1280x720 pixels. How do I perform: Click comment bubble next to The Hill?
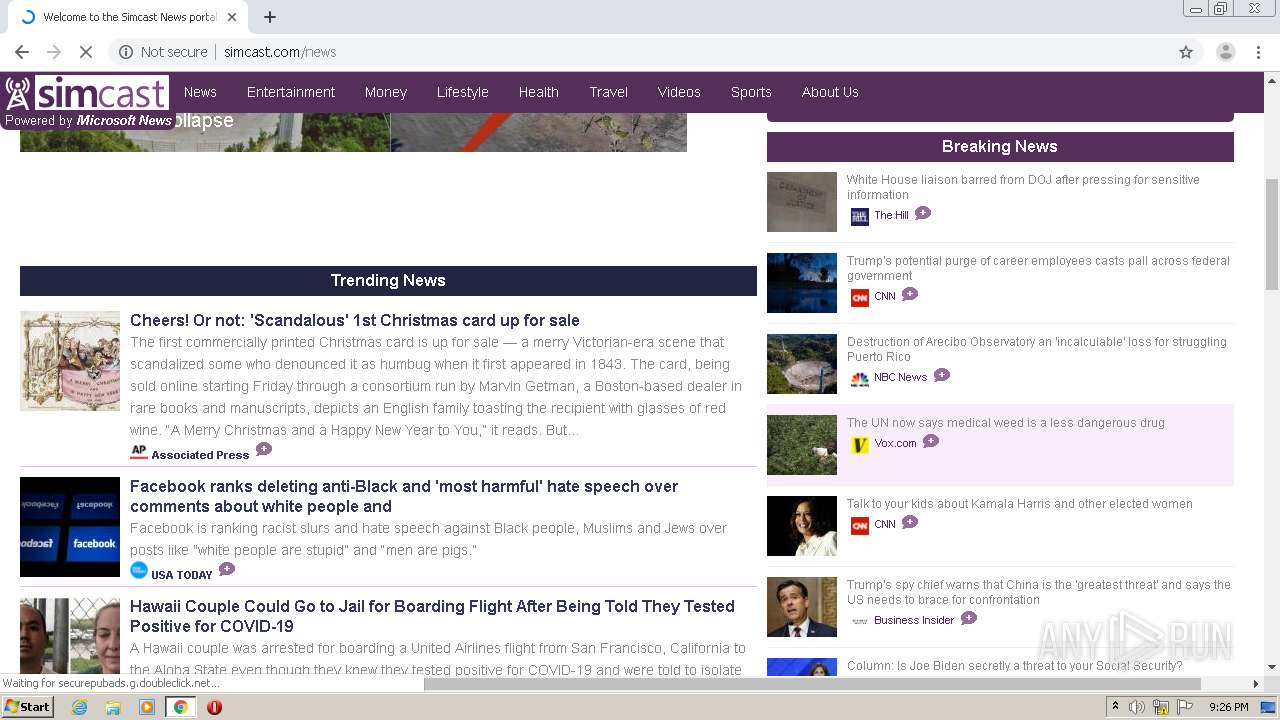(x=923, y=213)
